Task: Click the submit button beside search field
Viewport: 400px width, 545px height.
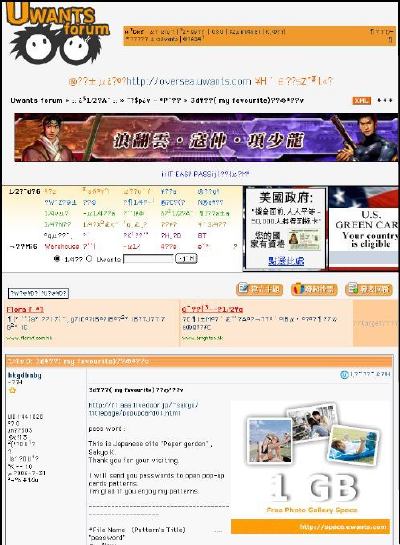Action: [186, 259]
